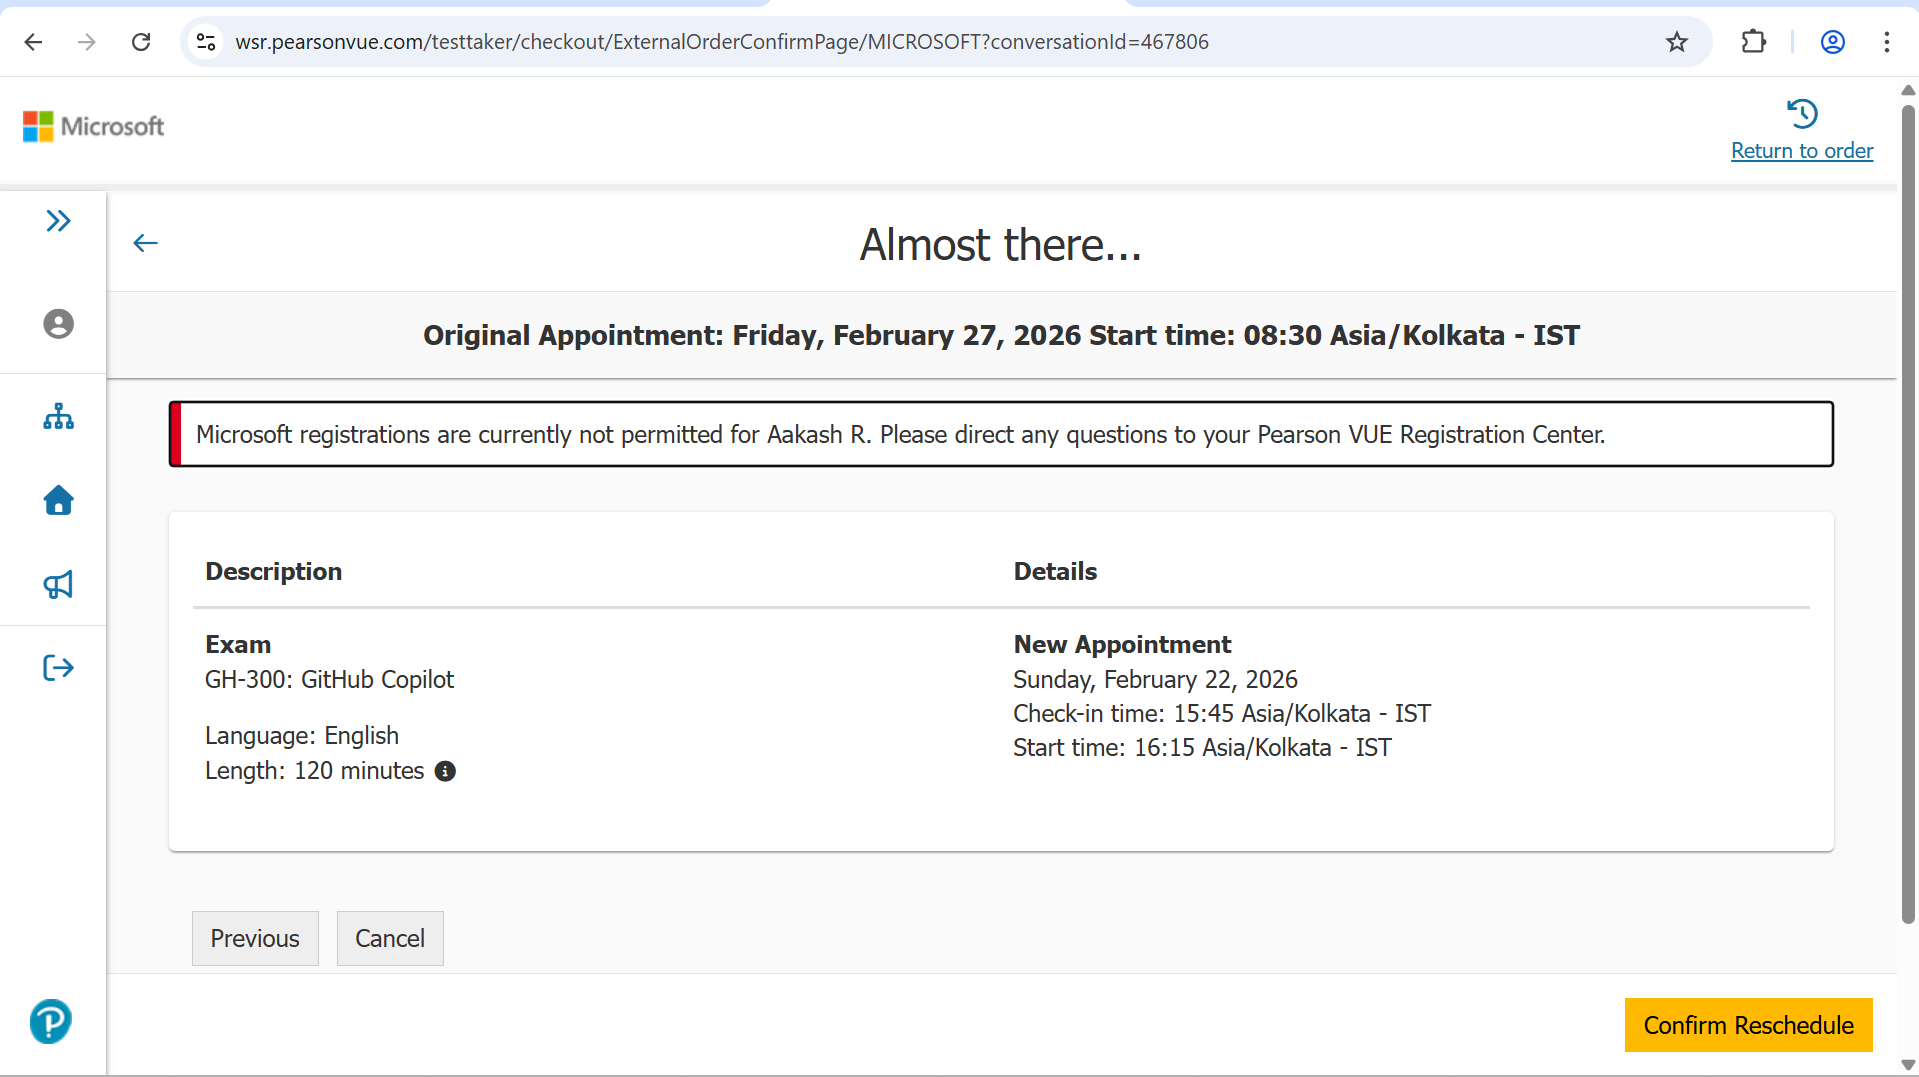Click the 'Almost there...' heading

pos(1001,245)
